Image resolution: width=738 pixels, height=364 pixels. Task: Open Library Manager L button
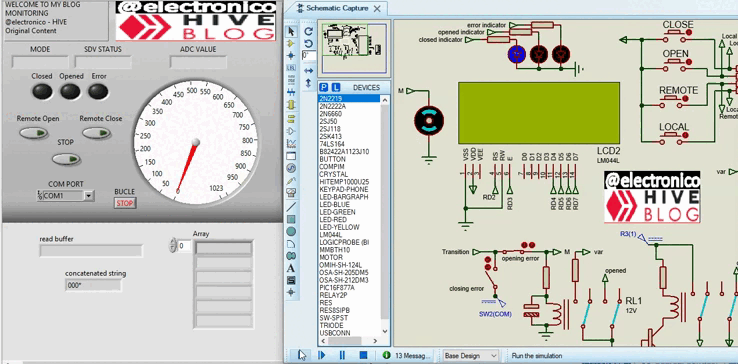(336, 87)
